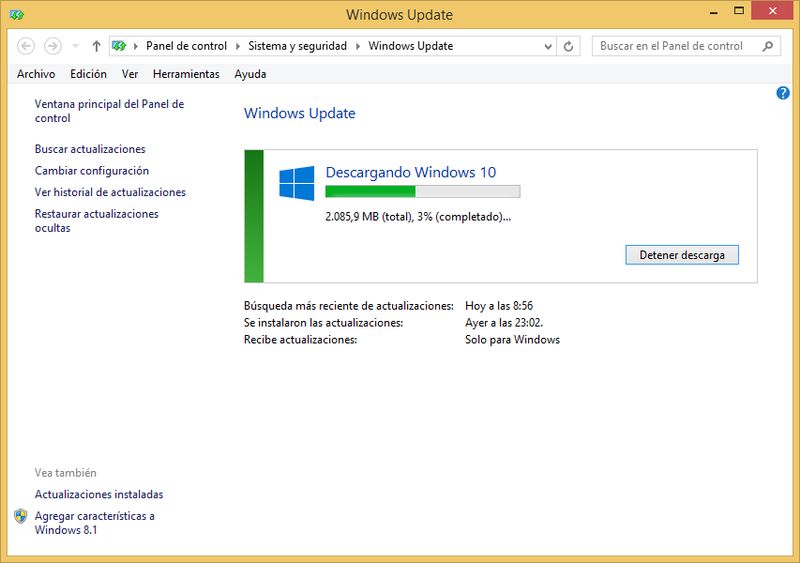Open the Edición menu
This screenshot has width=800, height=563.
(x=88, y=74)
